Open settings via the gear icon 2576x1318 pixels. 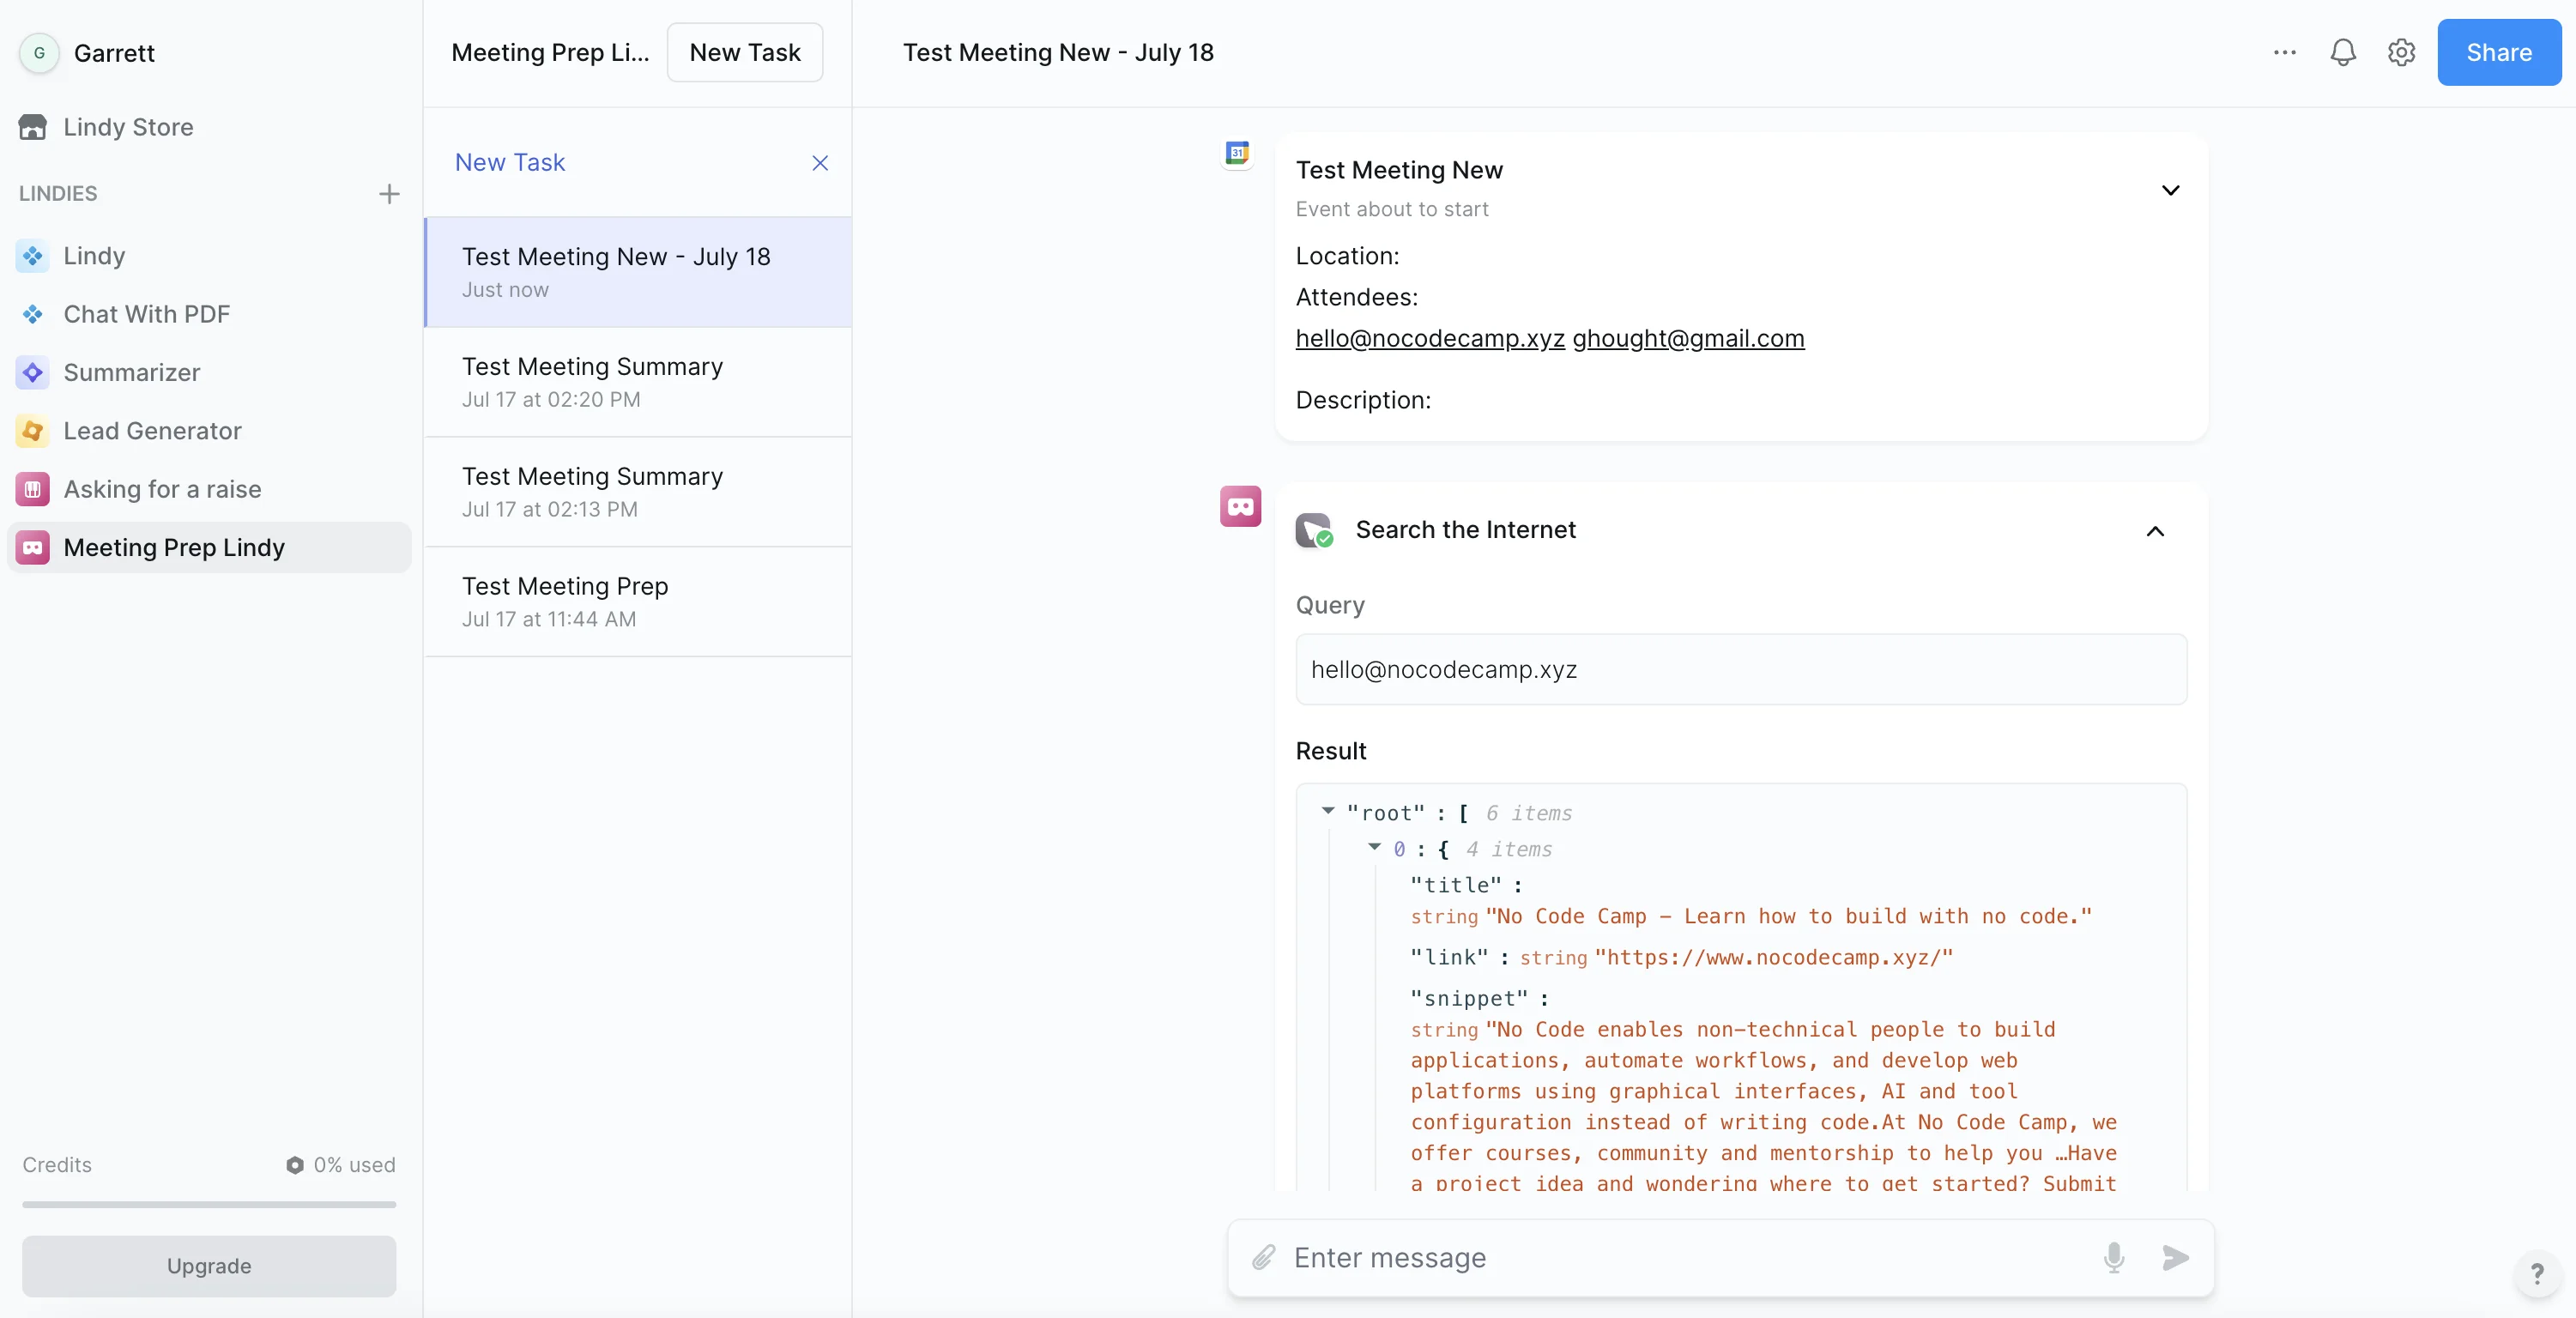(x=2401, y=52)
